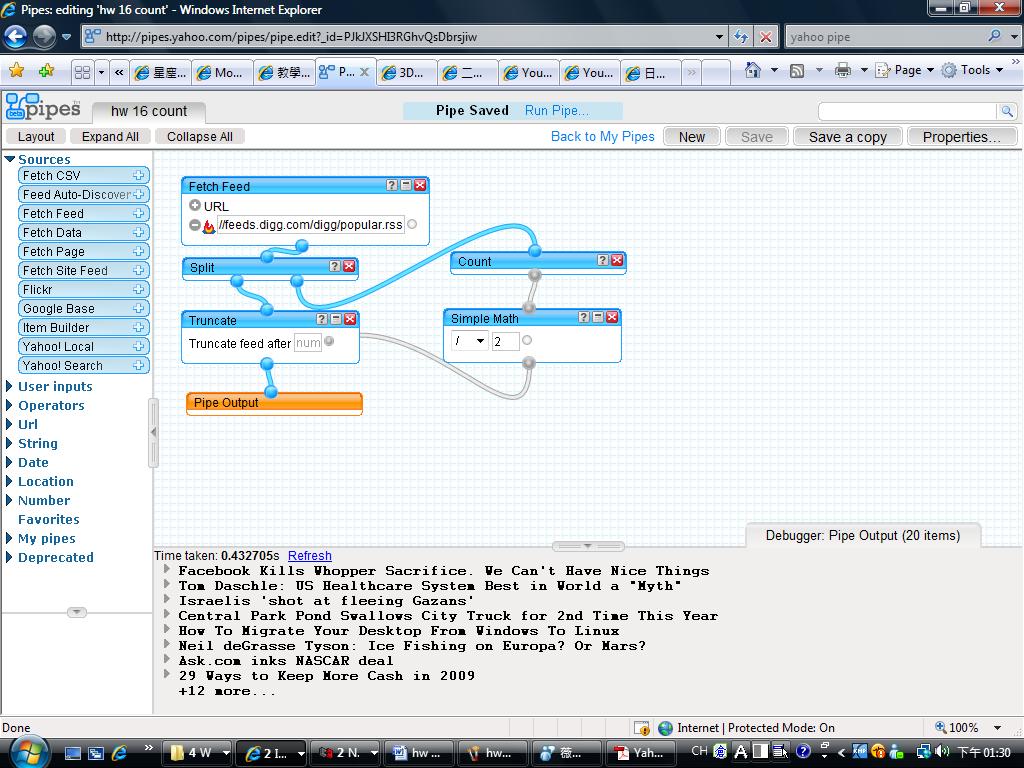The image size is (1024, 768).
Task: Click the Pipes beta logo
Action: point(43,107)
